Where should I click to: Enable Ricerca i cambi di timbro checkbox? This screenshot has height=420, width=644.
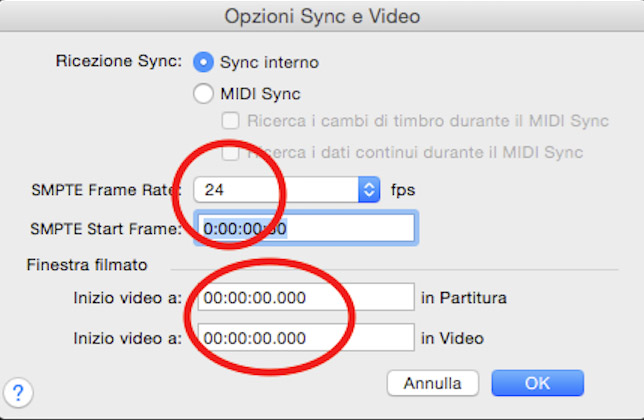pos(231,122)
